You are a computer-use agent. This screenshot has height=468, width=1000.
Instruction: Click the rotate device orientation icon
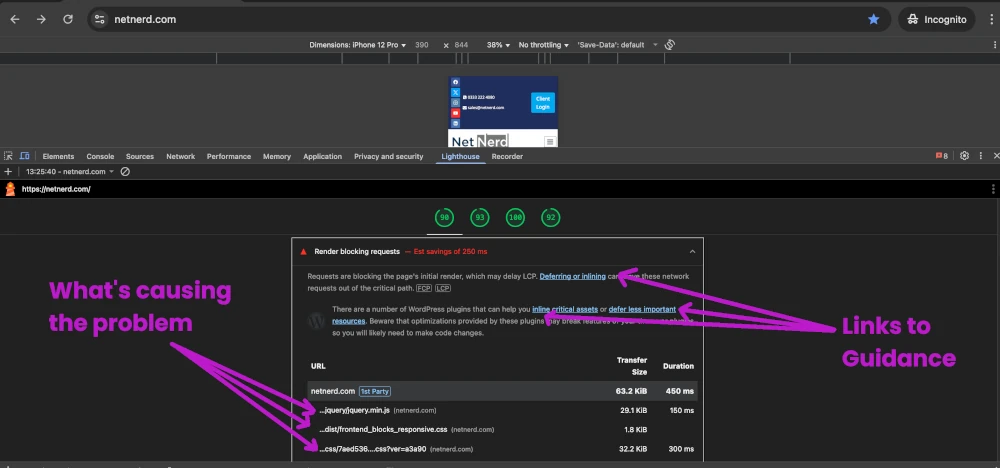(670, 45)
